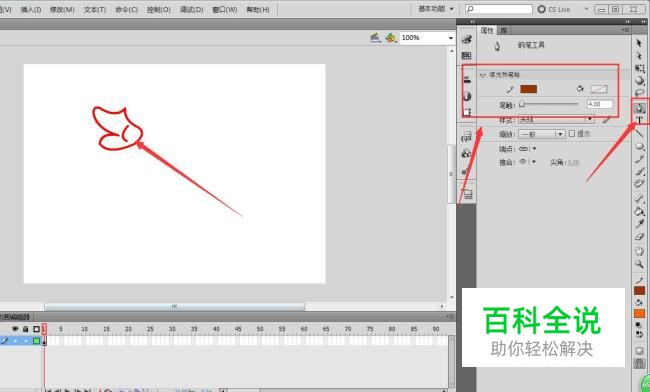Open the 样式 stroke style dropdown
Image resolution: width=650 pixels, height=392 pixels.
click(x=556, y=119)
